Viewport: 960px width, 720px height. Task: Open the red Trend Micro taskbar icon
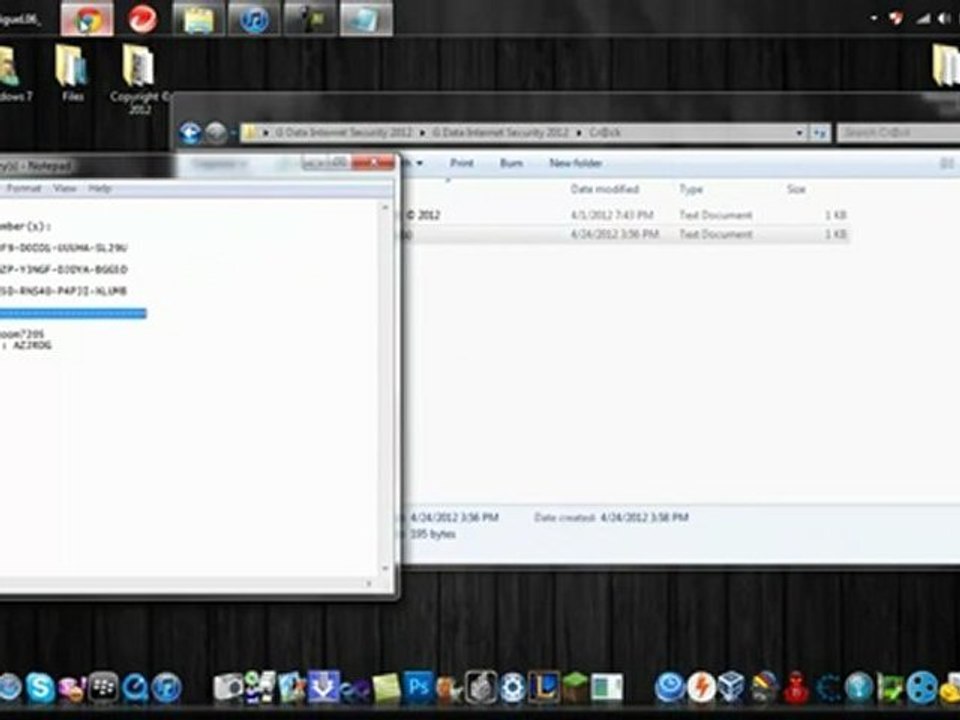(x=142, y=19)
